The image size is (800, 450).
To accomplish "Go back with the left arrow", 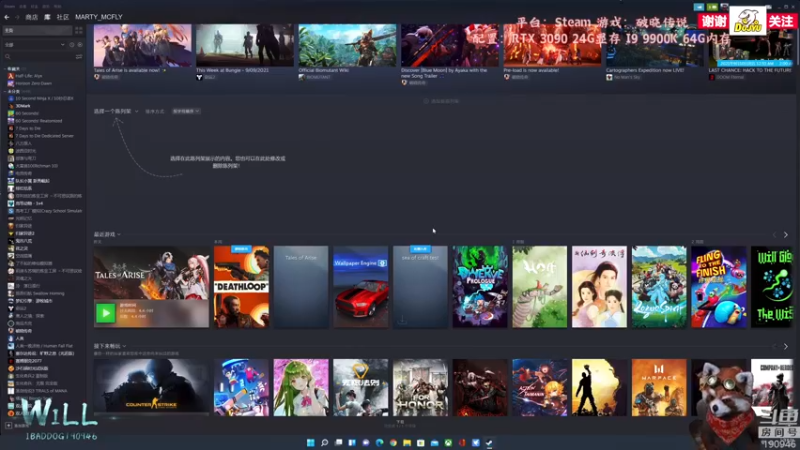I will [x=7, y=17].
